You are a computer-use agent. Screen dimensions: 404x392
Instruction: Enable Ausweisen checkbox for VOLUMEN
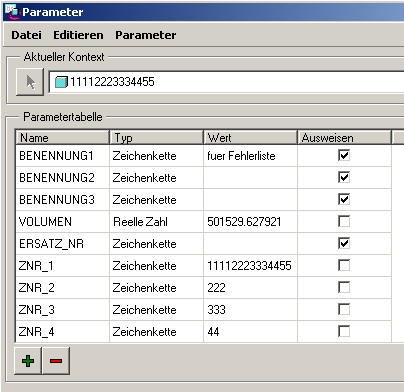pos(344,221)
